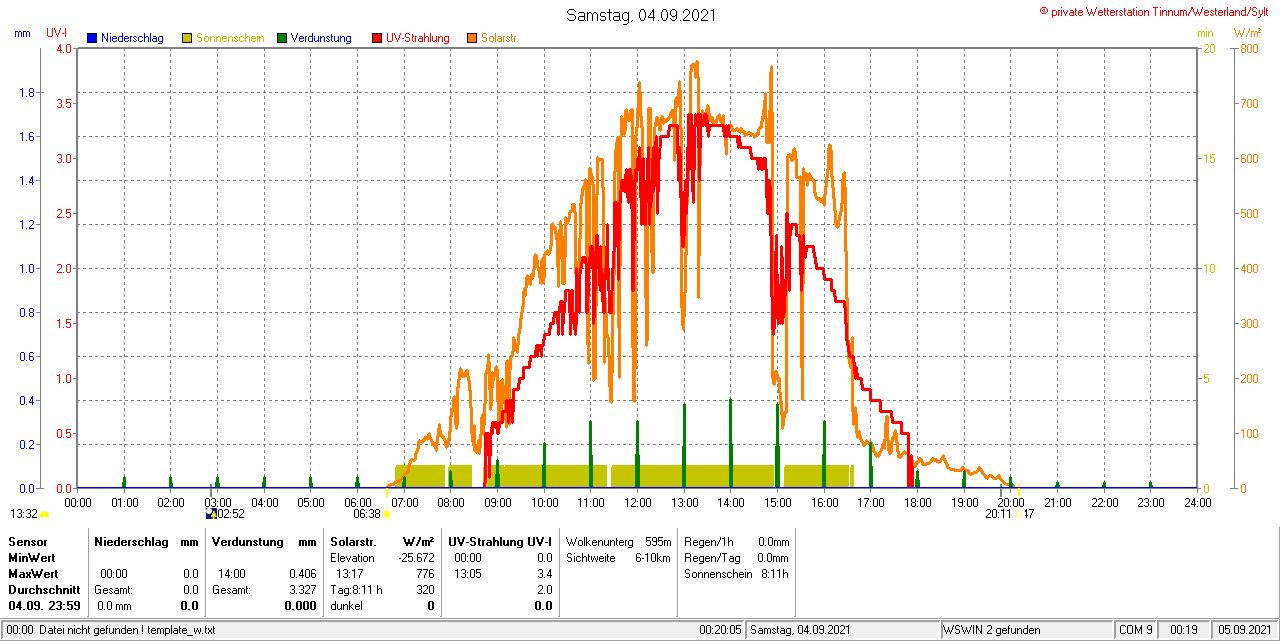This screenshot has width=1280, height=641.
Task: Click the UV-I axis unit label
Action: pyautogui.click(x=56, y=33)
